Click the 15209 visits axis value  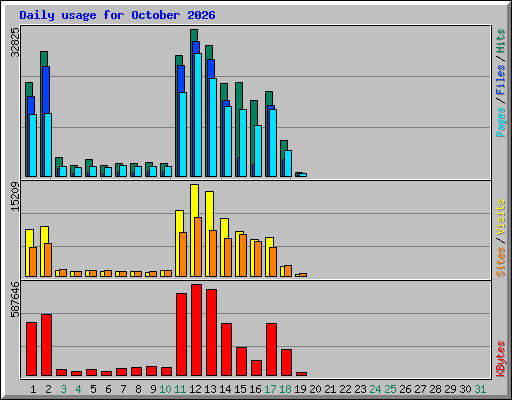point(15,196)
